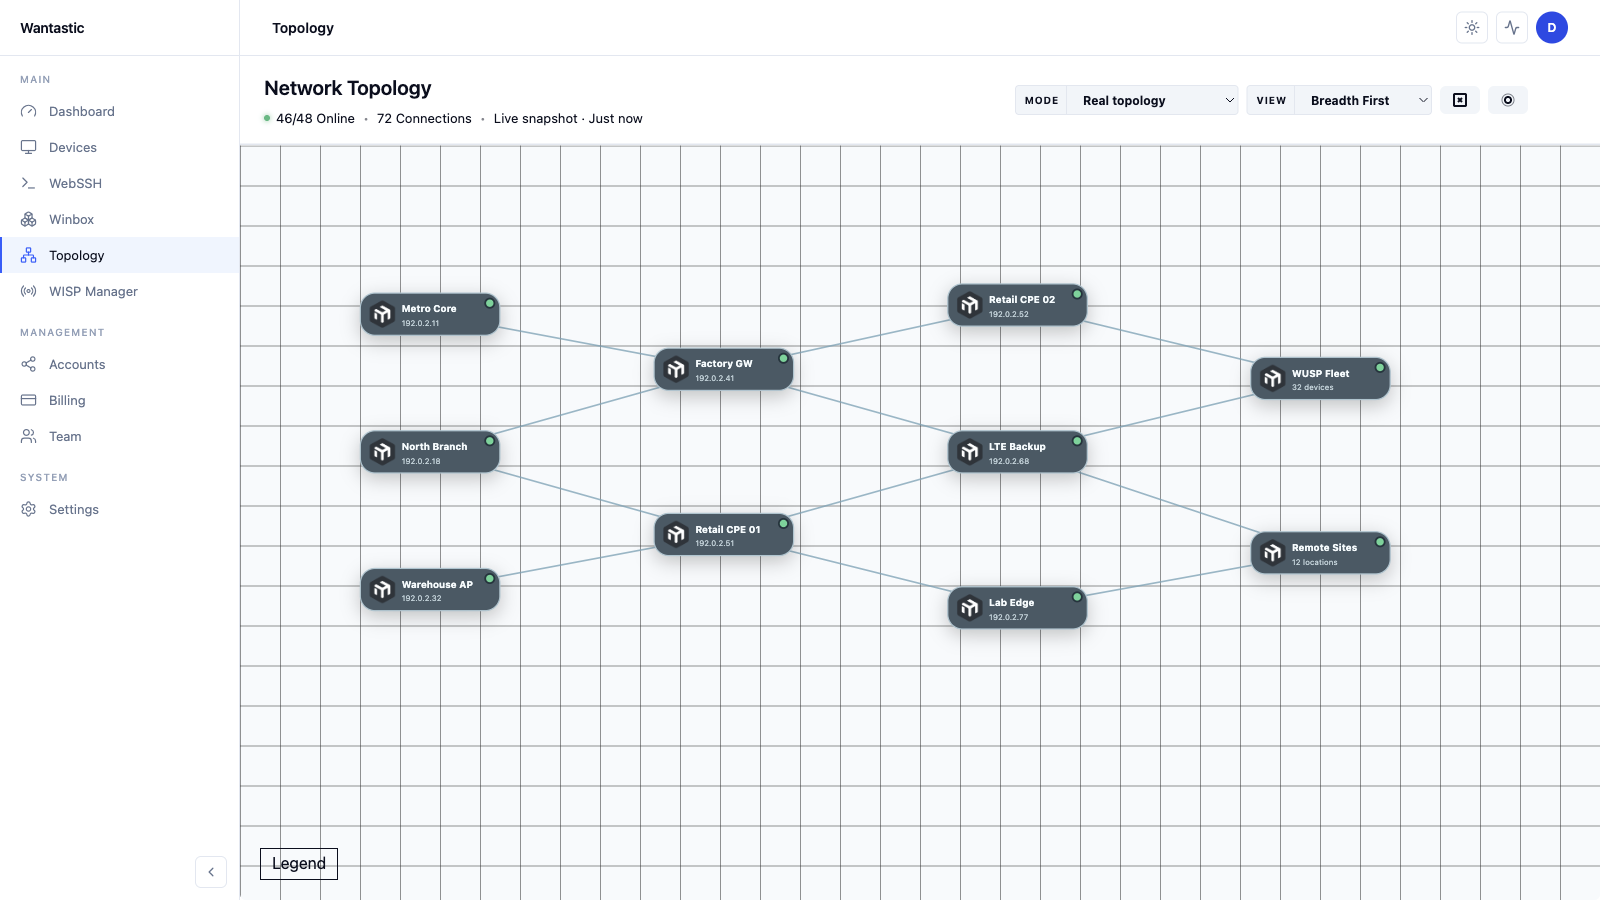Select the Retail CPE 02 node
The width and height of the screenshot is (1600, 900).
[1017, 305]
